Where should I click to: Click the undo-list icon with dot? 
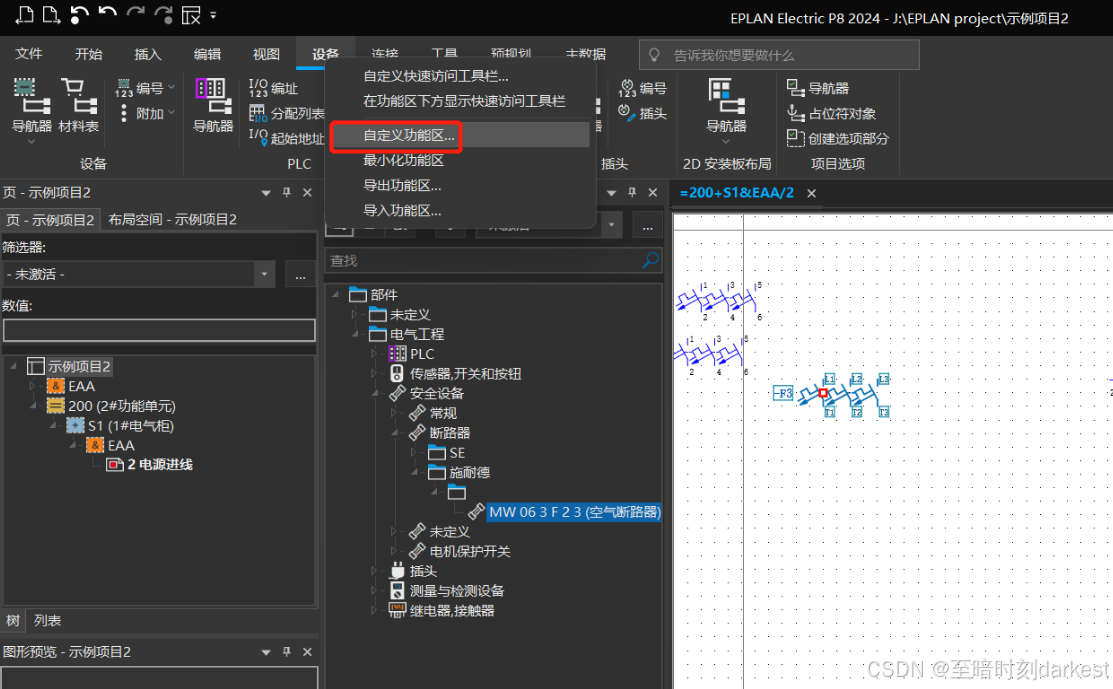pyautogui.click(x=79, y=15)
